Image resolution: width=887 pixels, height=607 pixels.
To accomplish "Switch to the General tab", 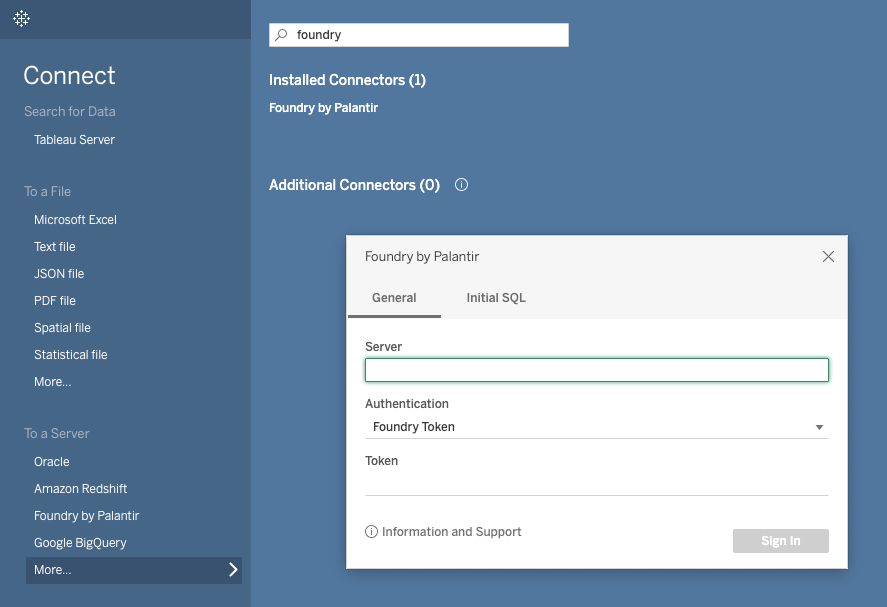I will (394, 298).
